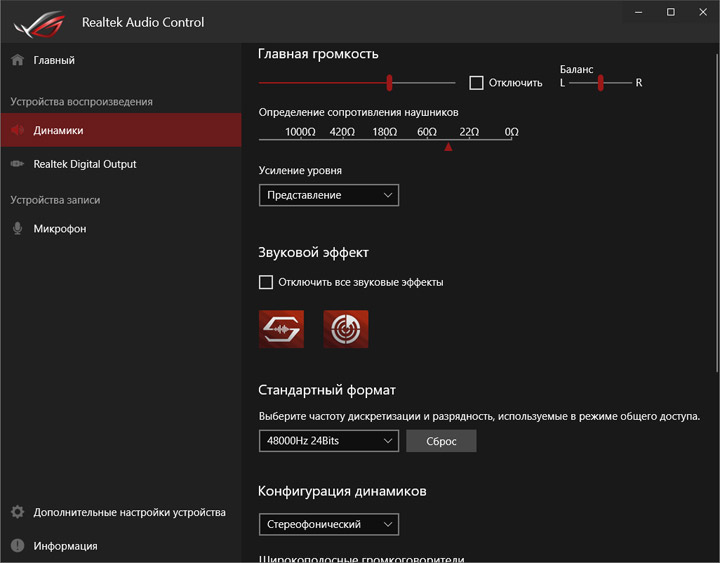Select Микрофон recording device
The image size is (720, 563).
[121, 228]
